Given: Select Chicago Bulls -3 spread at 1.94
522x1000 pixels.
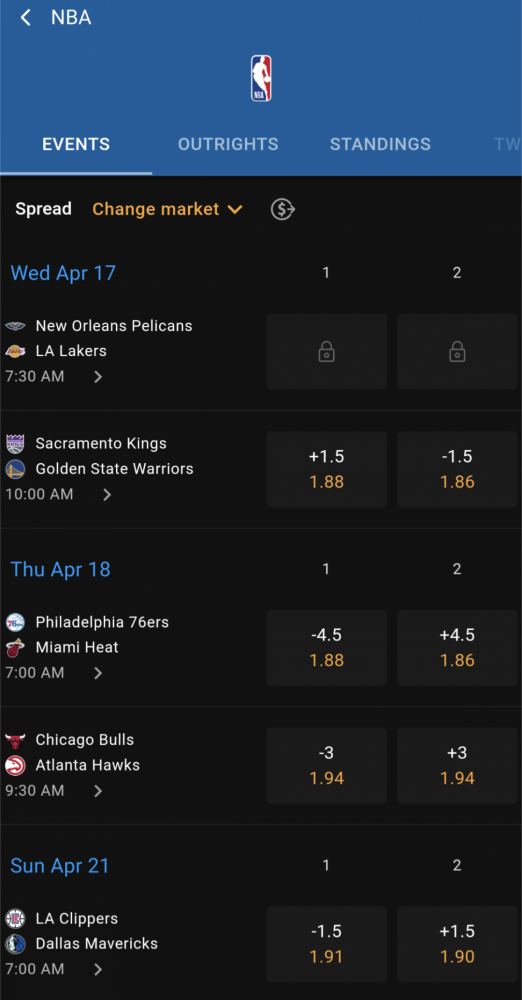Looking at the screenshot, I should point(327,765).
